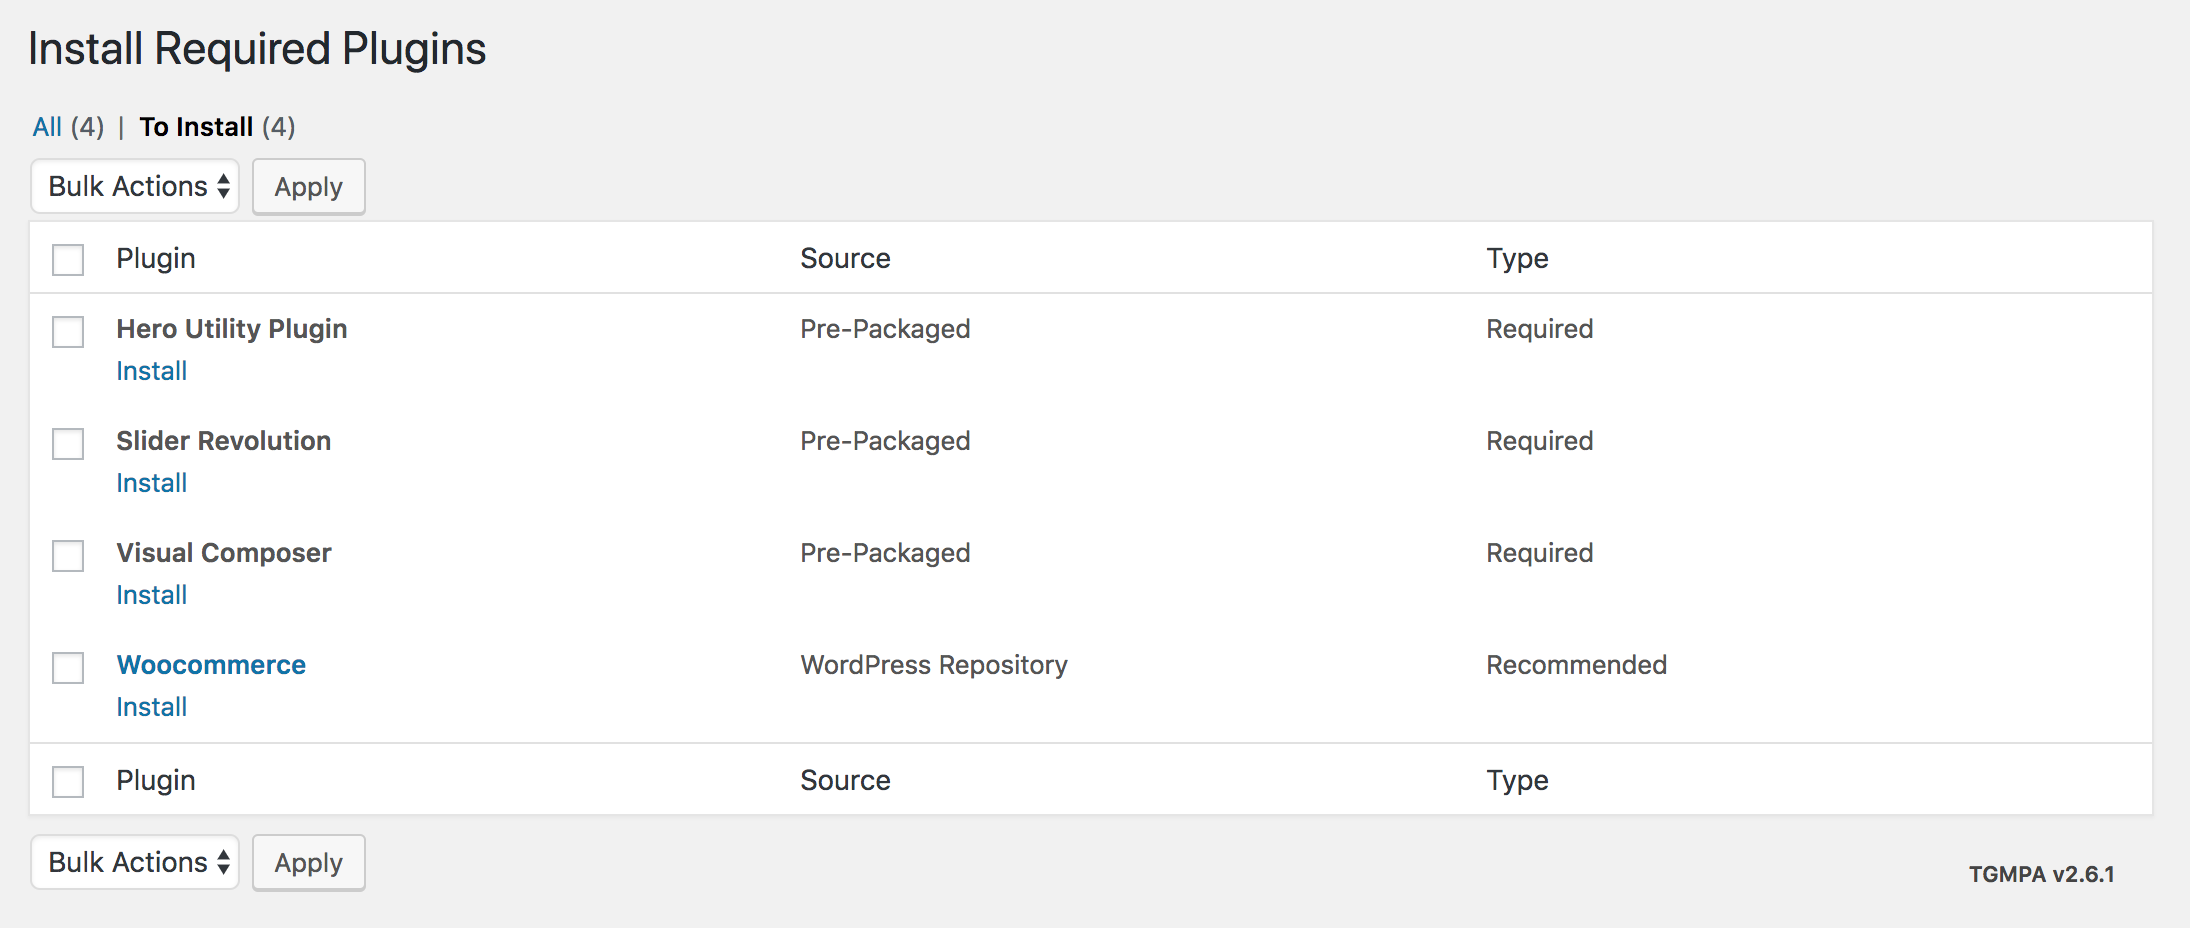The width and height of the screenshot is (2190, 928).
Task: Click the top Apply button
Action: tap(308, 187)
